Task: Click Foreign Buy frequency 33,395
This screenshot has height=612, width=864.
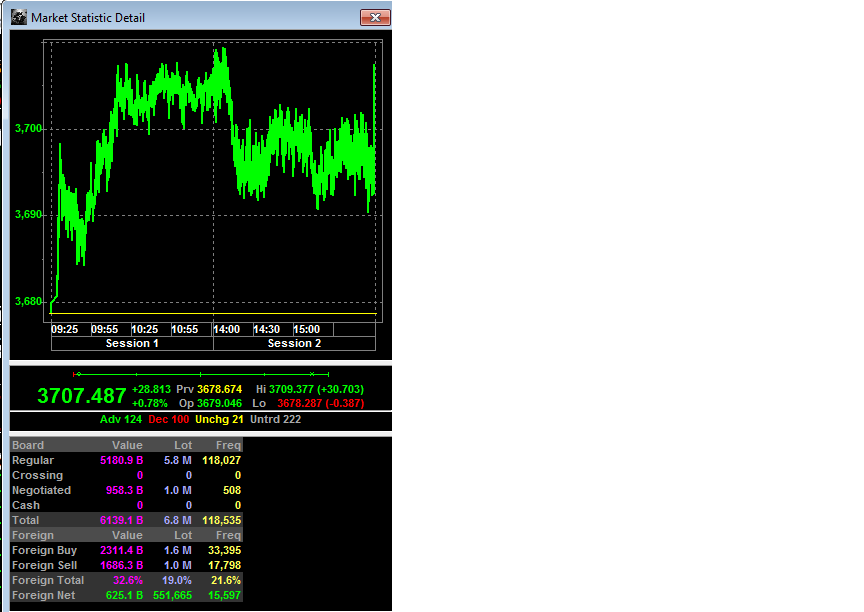Action: click(224, 550)
